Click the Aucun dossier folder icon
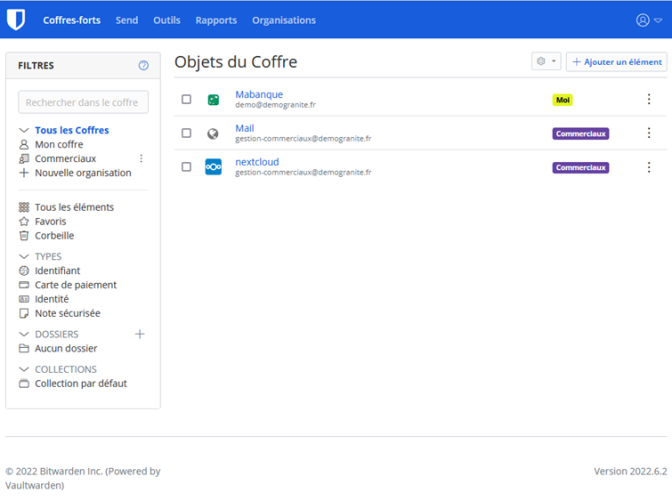Viewport: 672px width, 501px height. pyautogui.click(x=24, y=348)
